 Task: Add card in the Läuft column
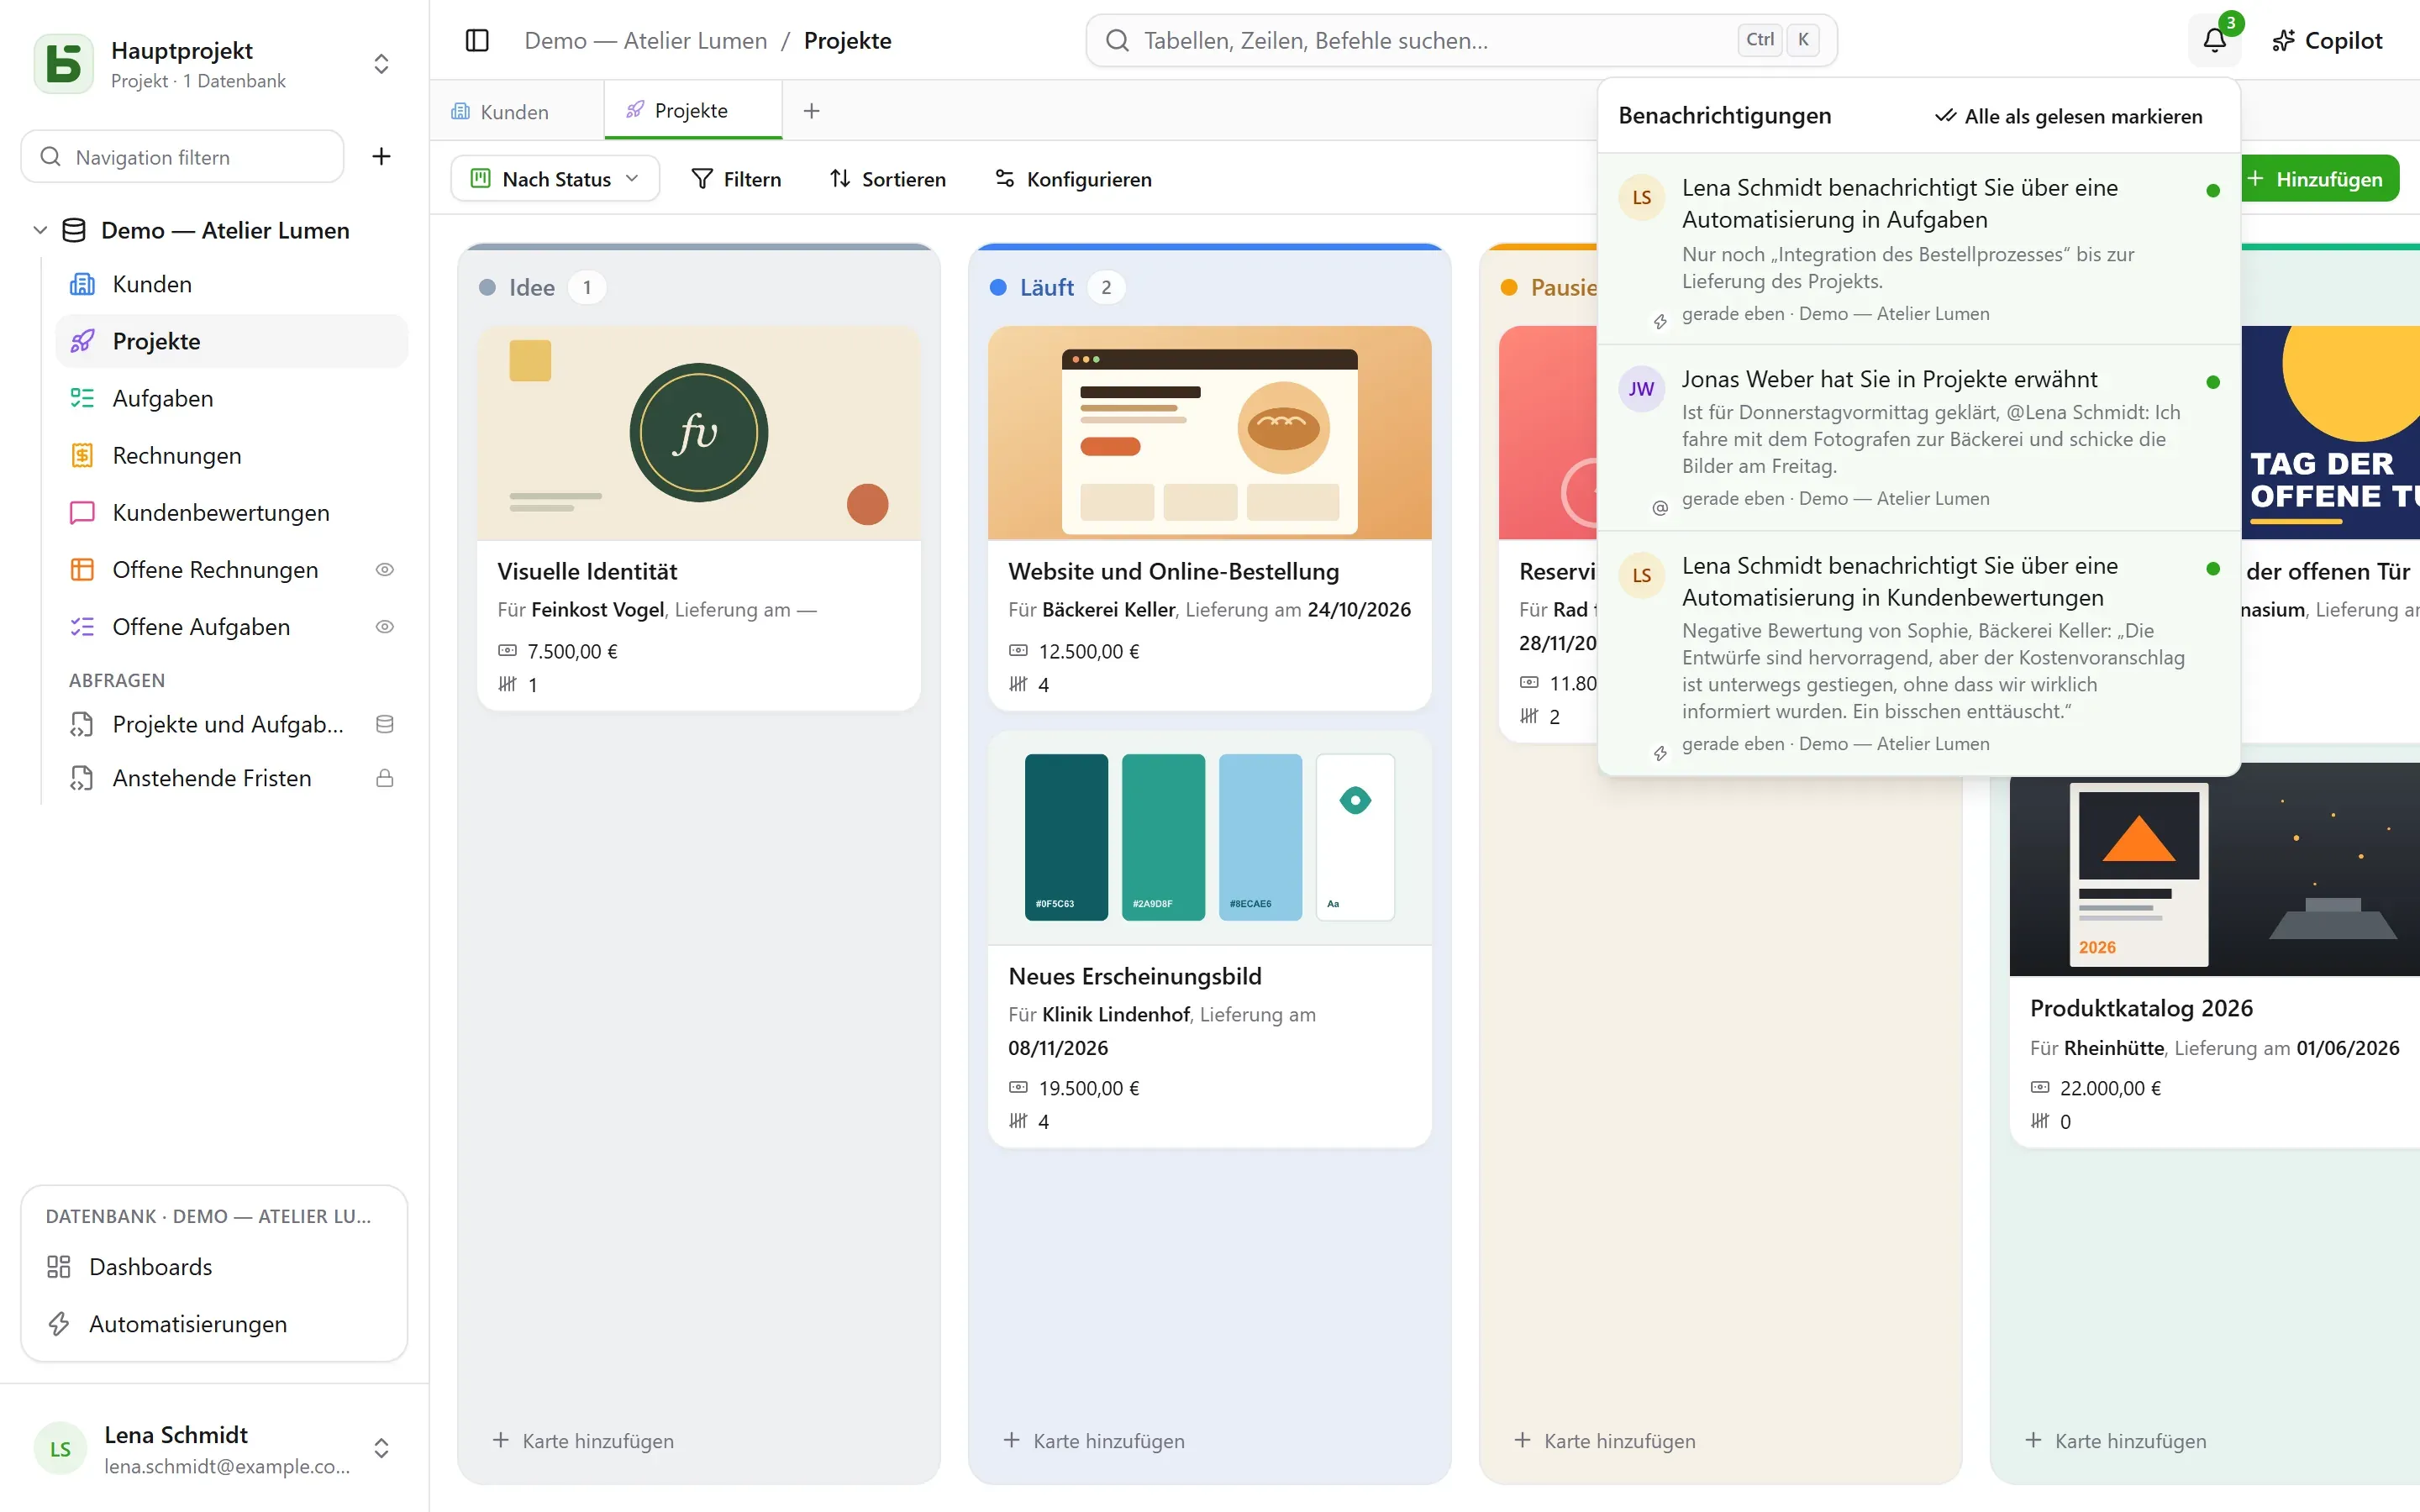pyautogui.click(x=1094, y=1440)
